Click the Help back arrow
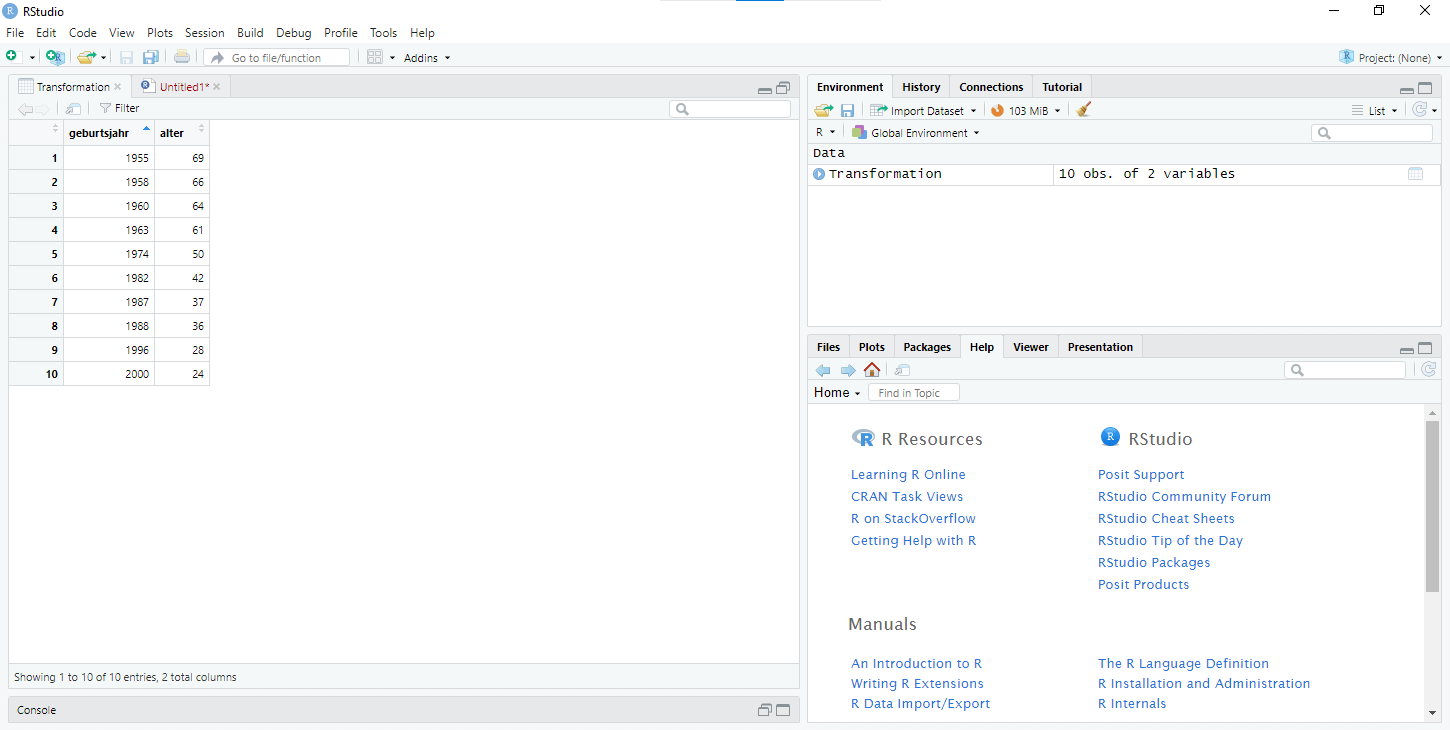This screenshot has width=1450, height=730. pos(823,370)
